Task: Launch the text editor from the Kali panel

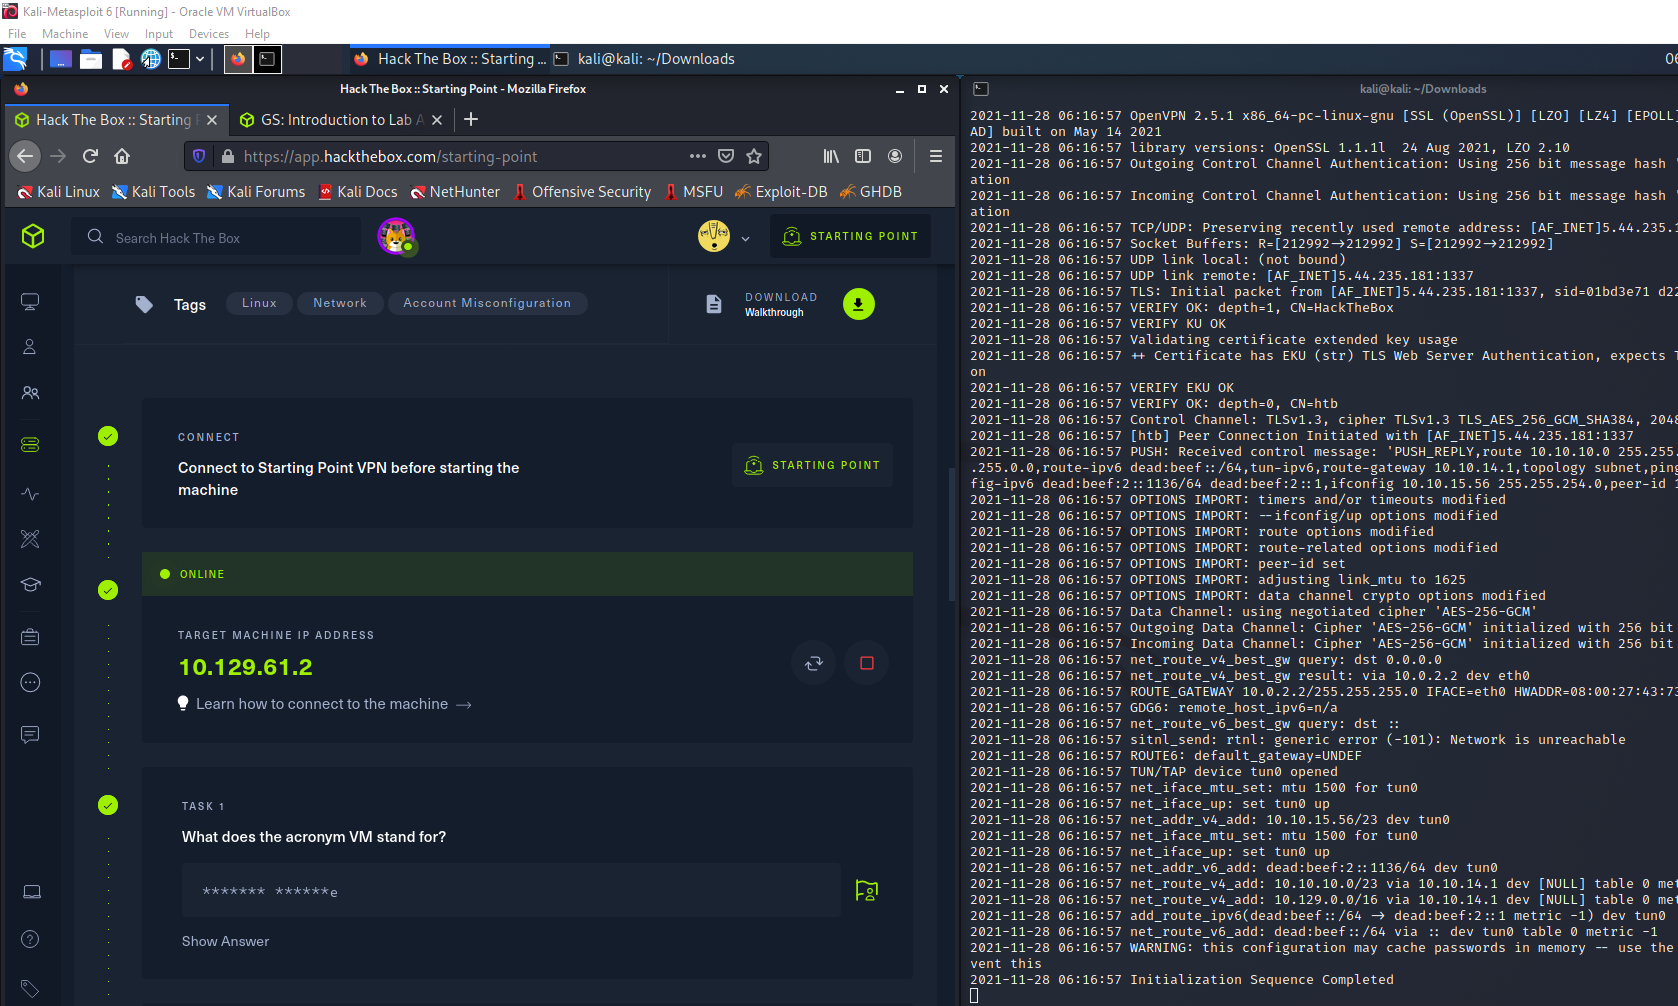Action: [121, 59]
